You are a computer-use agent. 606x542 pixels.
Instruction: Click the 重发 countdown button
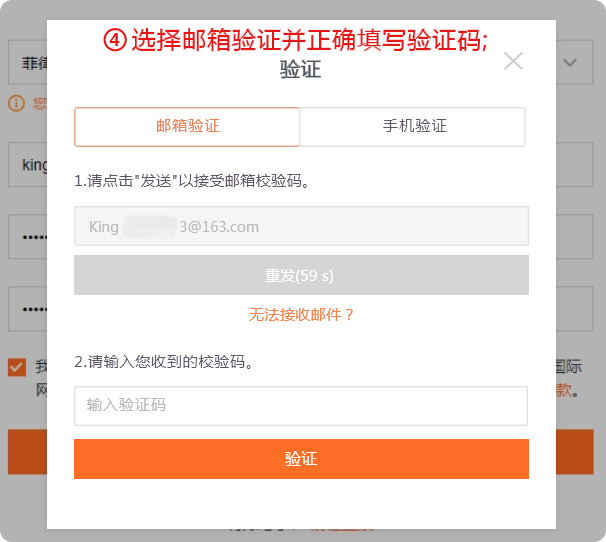click(x=301, y=275)
